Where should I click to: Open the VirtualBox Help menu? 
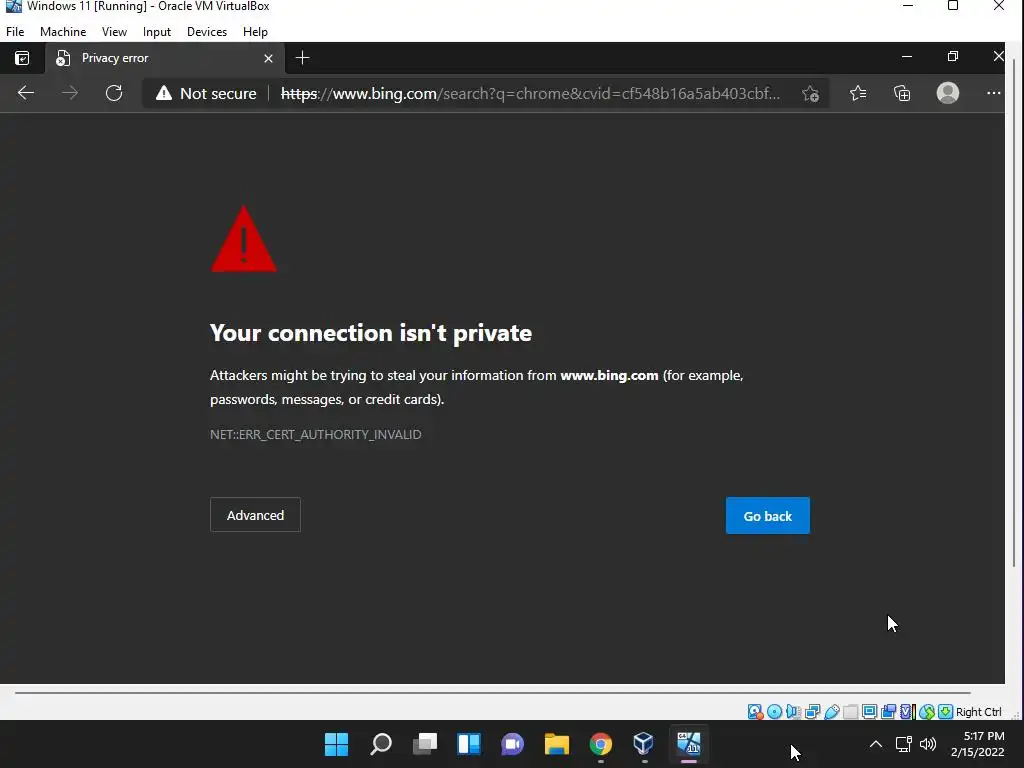255,32
